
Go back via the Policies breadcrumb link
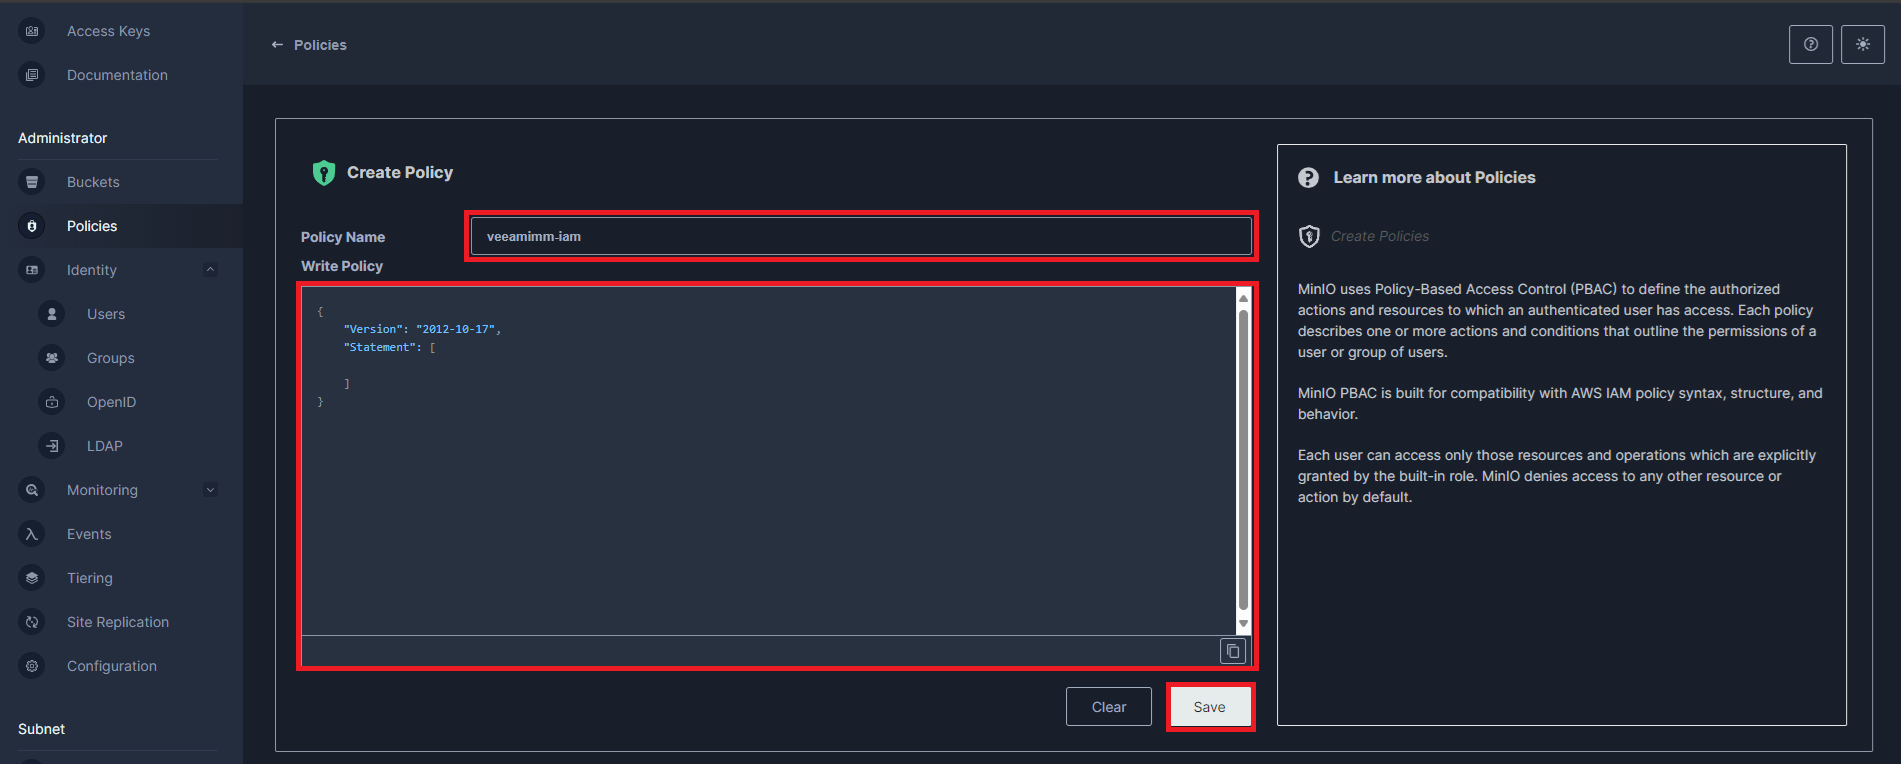pos(320,45)
